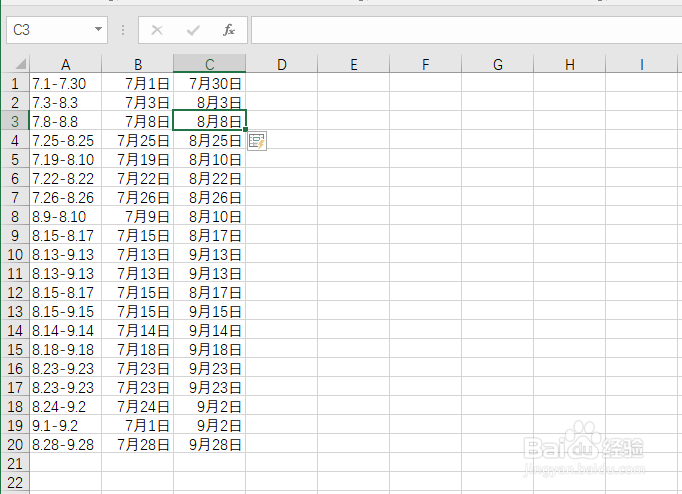
Task: Select cell containing 7.26-8.26
Action: 65,197
